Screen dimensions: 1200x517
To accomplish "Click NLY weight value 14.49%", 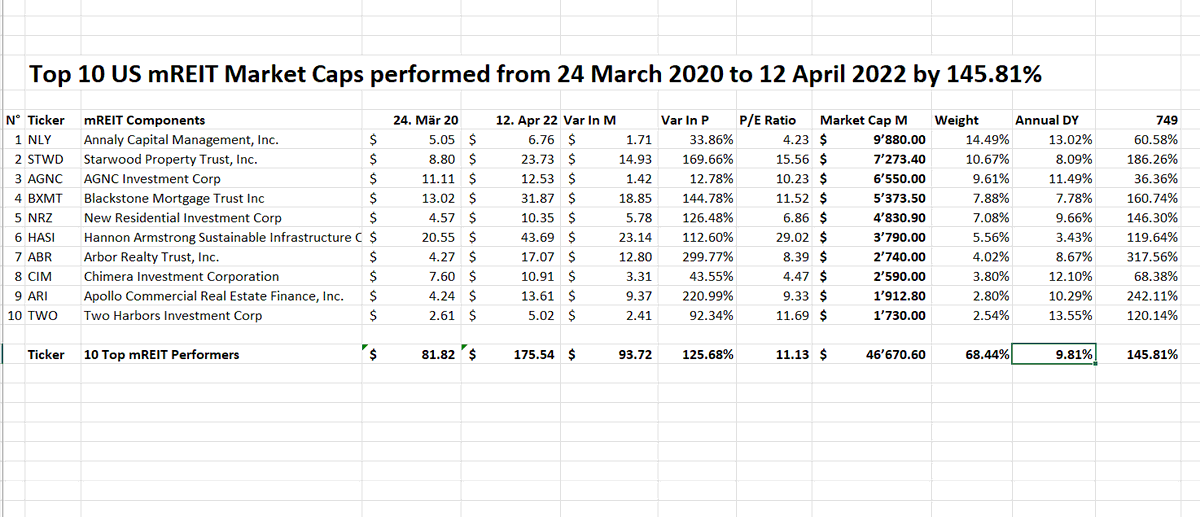I will (987, 140).
